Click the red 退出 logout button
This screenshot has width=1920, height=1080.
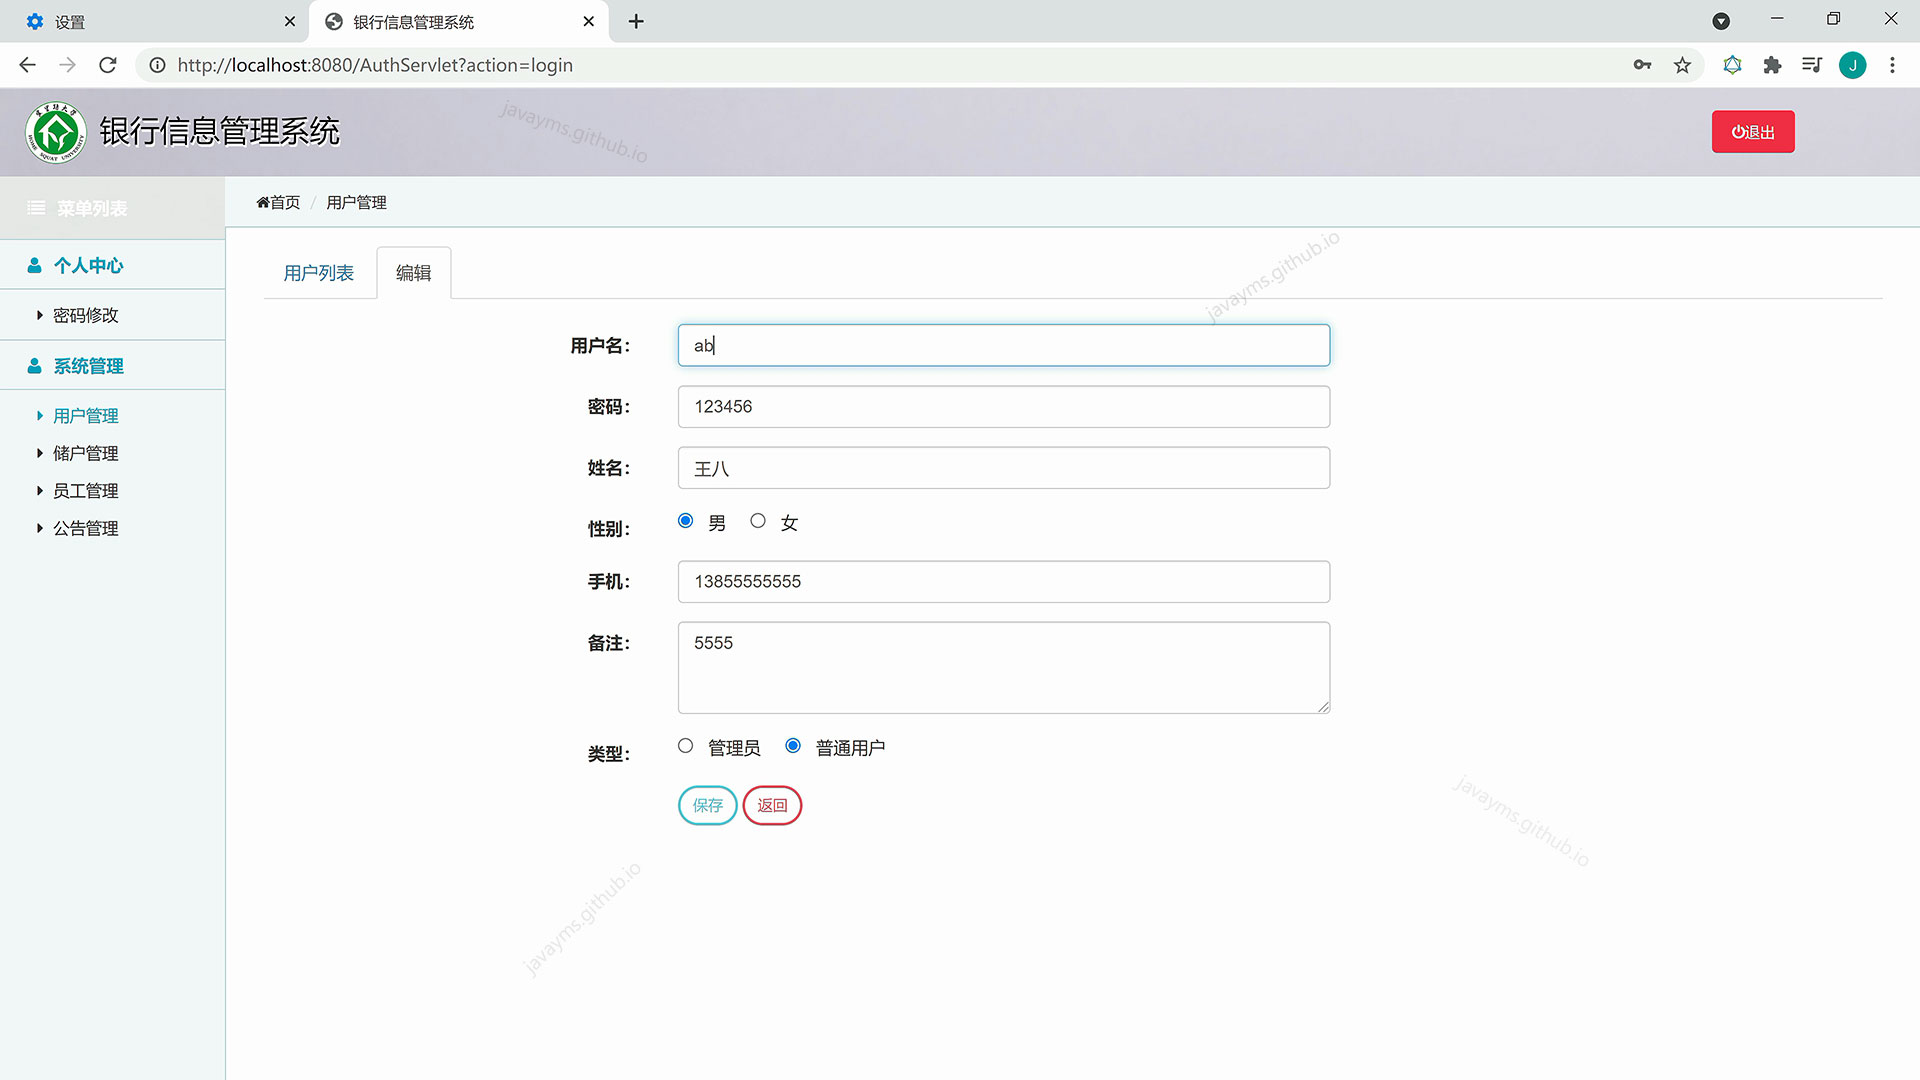pos(1752,132)
